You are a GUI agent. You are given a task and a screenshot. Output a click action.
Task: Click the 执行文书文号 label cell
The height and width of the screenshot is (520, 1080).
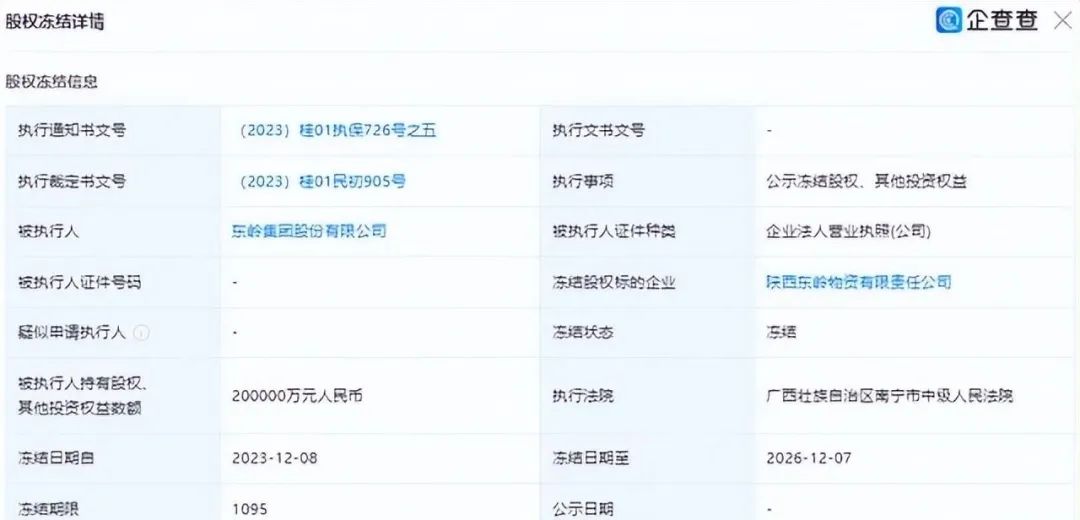[x=647, y=131]
